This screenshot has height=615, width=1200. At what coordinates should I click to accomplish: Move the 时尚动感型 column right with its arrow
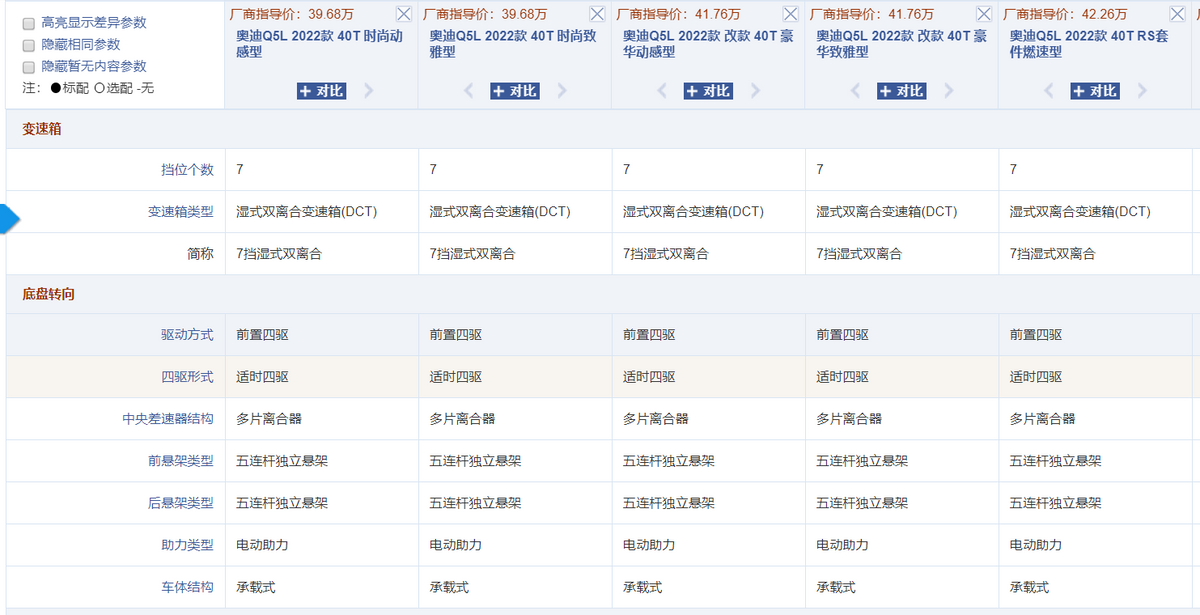369,91
